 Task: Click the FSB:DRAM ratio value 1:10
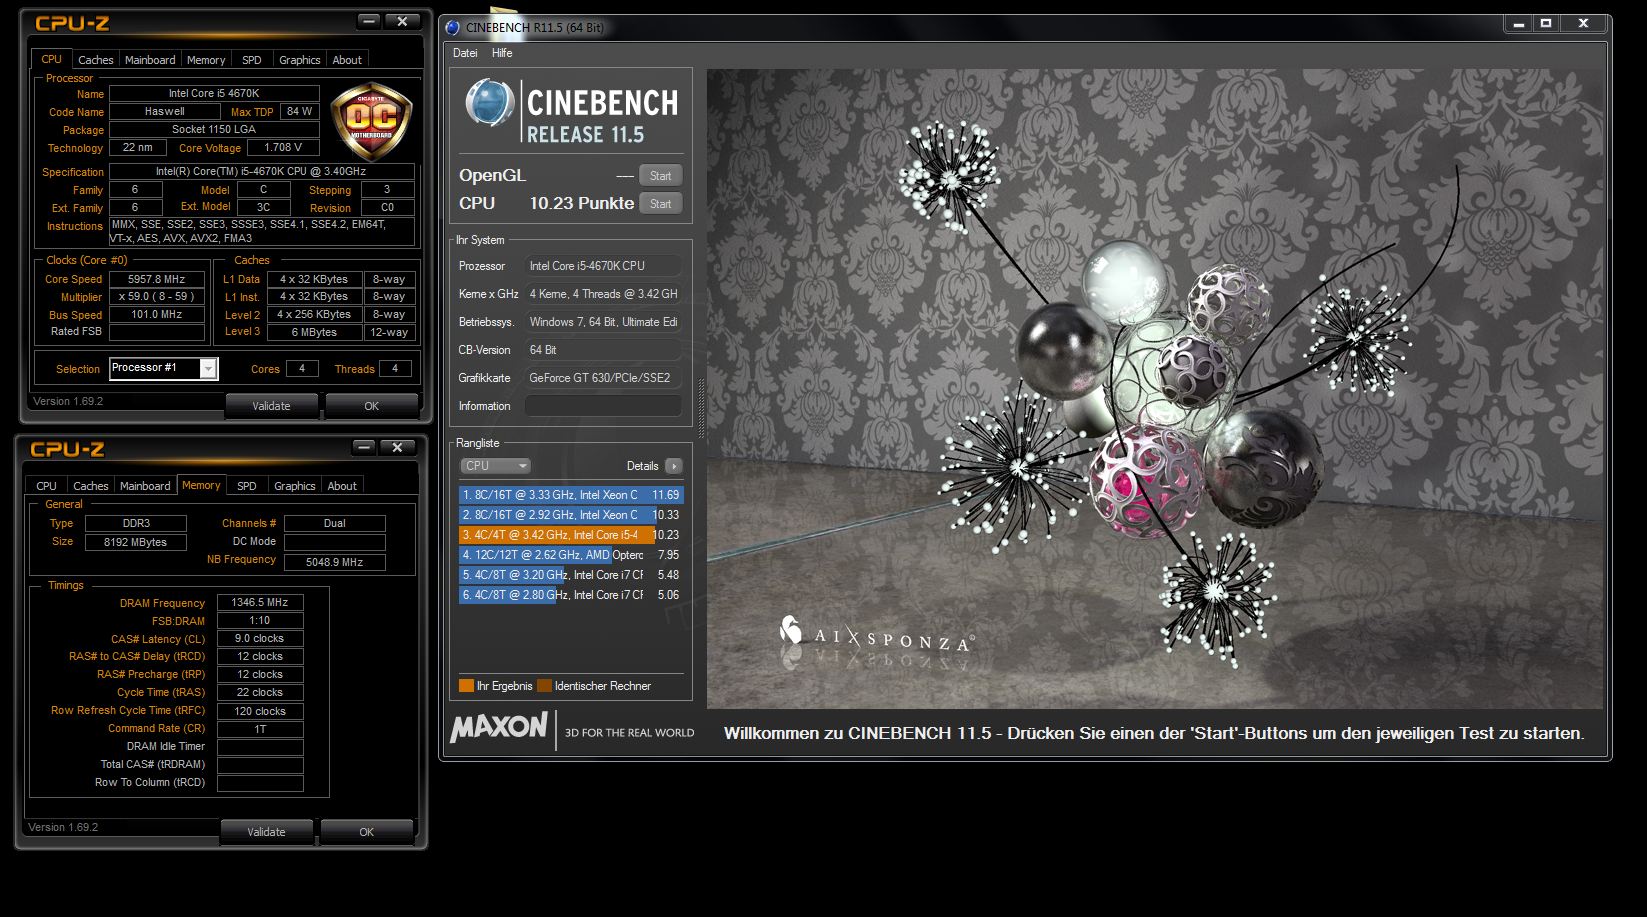click(260, 620)
